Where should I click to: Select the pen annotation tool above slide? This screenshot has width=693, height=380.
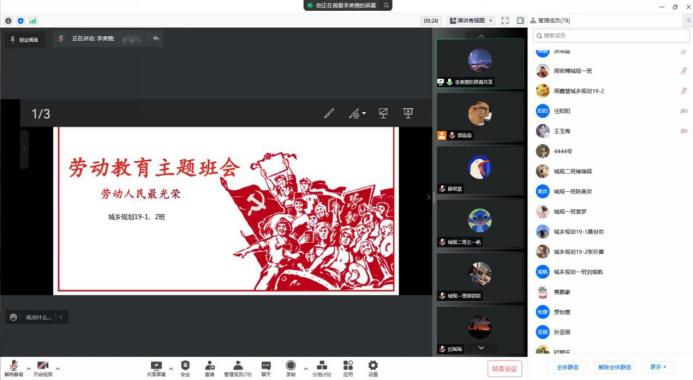(x=329, y=114)
